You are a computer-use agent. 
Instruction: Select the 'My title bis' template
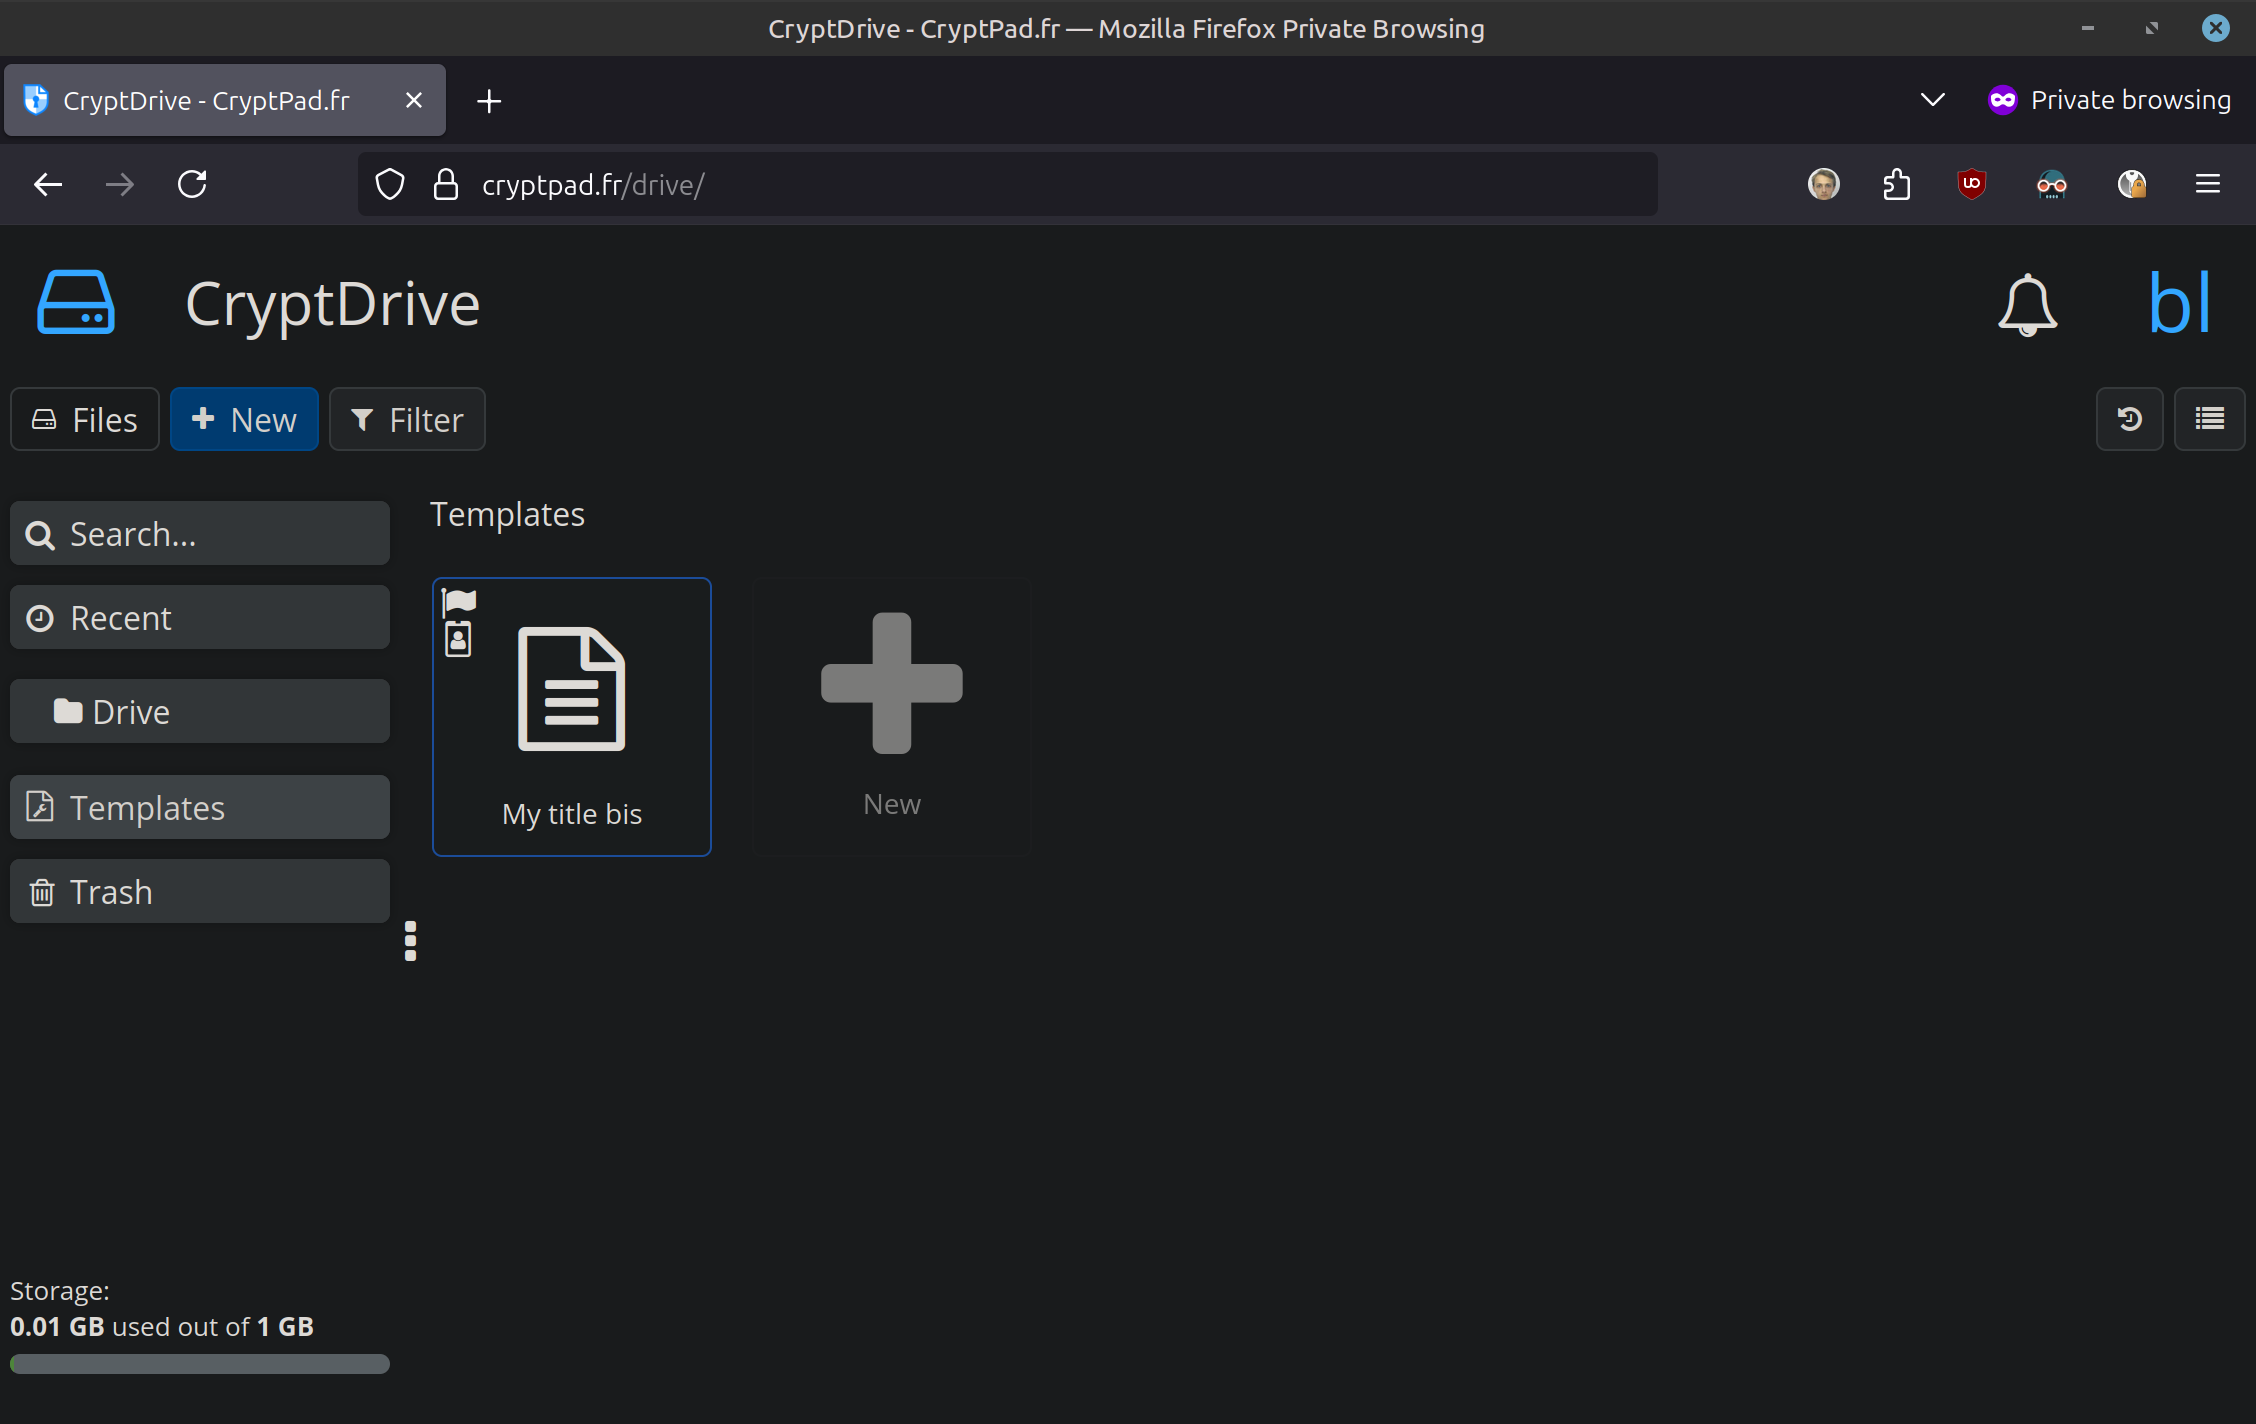coord(572,716)
